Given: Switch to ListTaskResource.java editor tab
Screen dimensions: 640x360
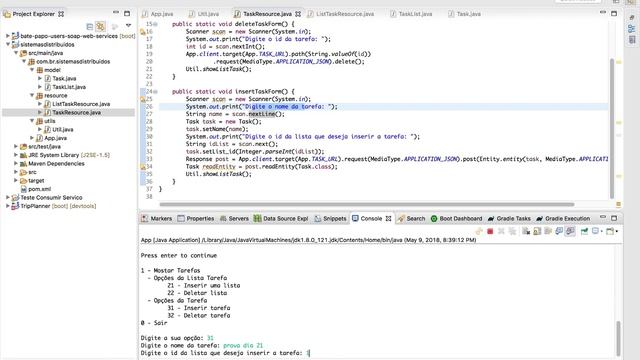Looking at the screenshot, I should click(340, 14).
